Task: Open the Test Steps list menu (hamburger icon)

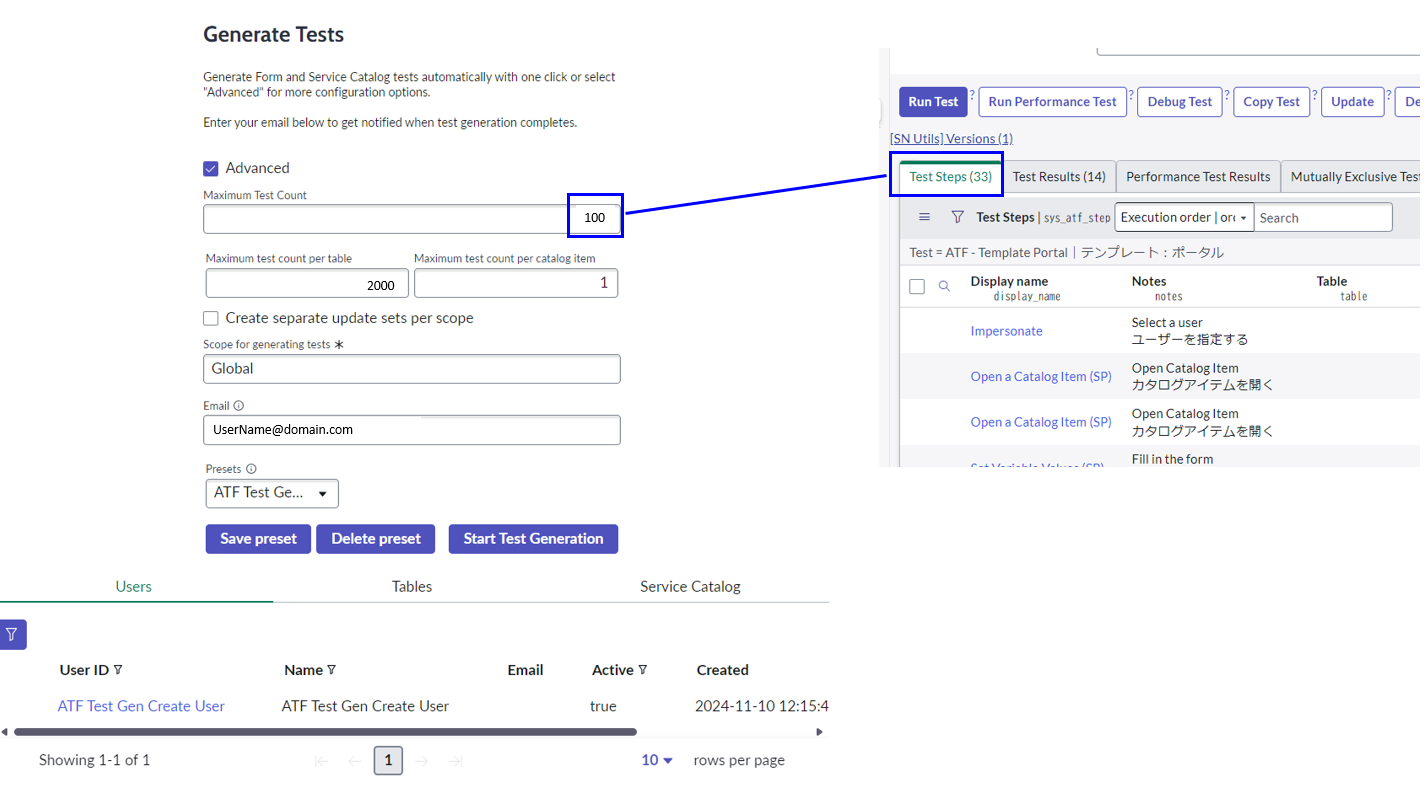Action: click(924, 216)
